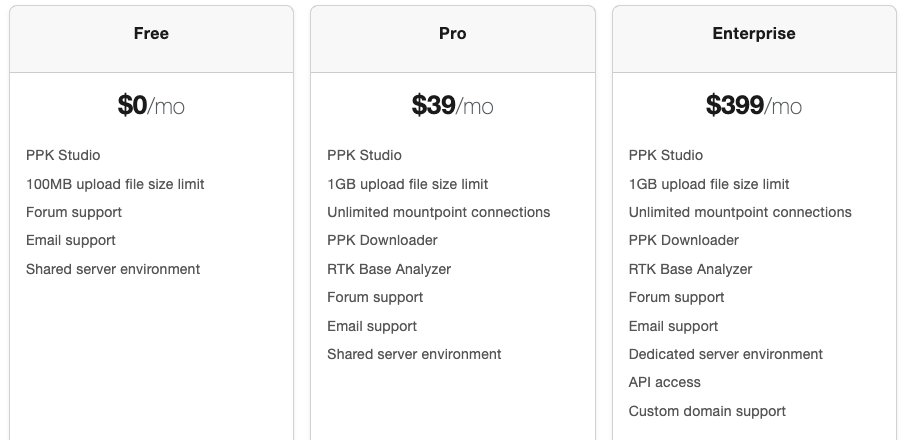Click the $399/mo Enterprise price
907x440 pixels.
tap(754, 105)
